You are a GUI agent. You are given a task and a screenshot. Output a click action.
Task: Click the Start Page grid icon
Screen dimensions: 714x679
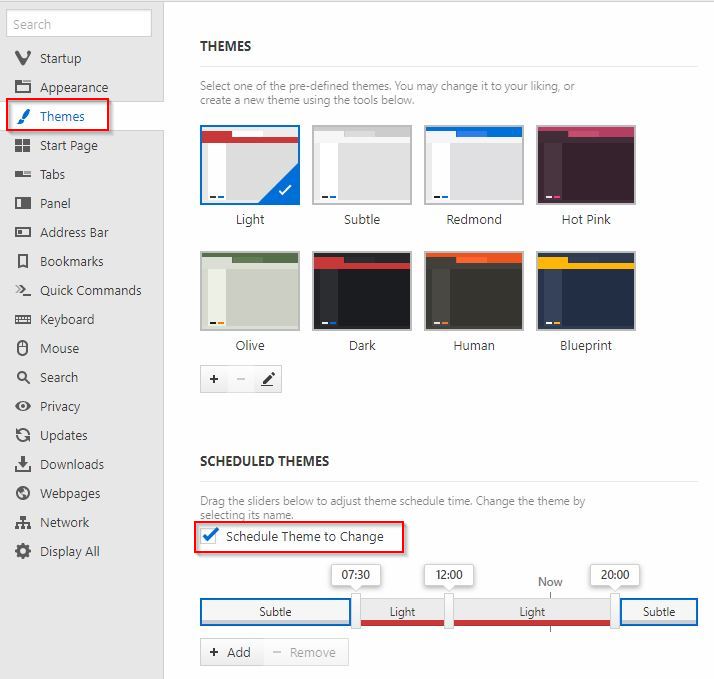point(23,145)
